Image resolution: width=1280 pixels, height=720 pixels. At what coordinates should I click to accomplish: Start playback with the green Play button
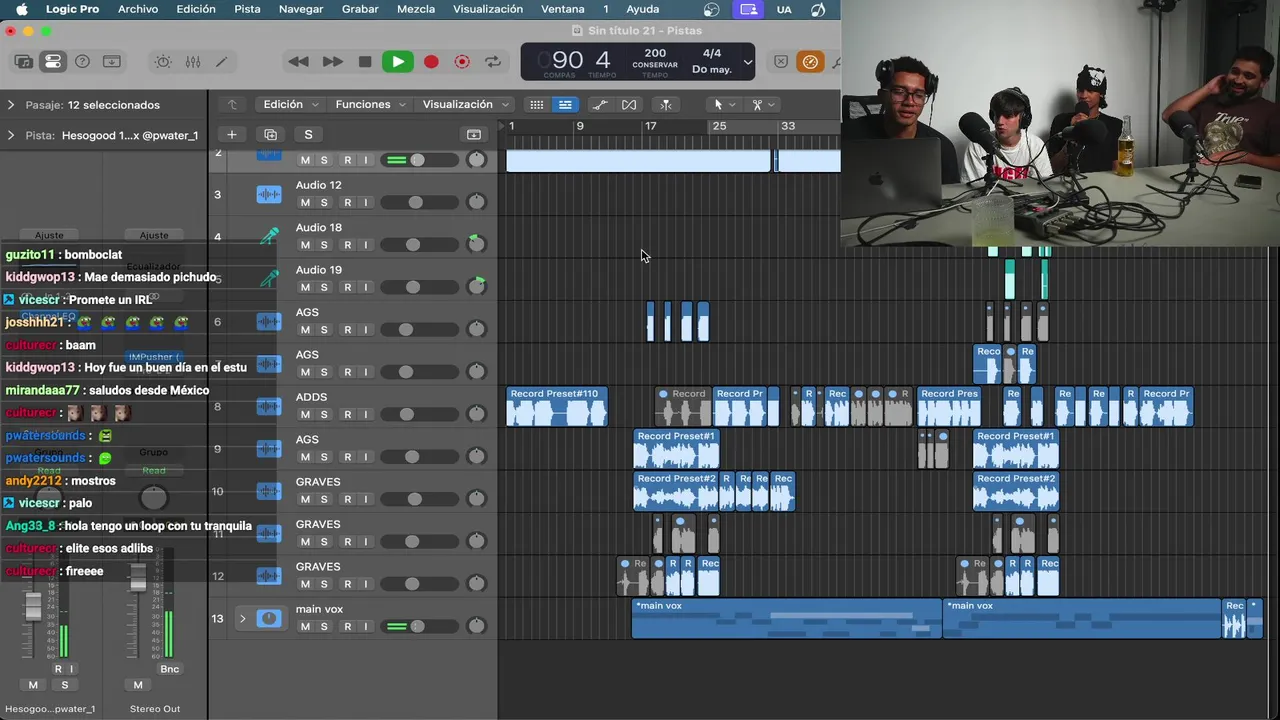397,62
